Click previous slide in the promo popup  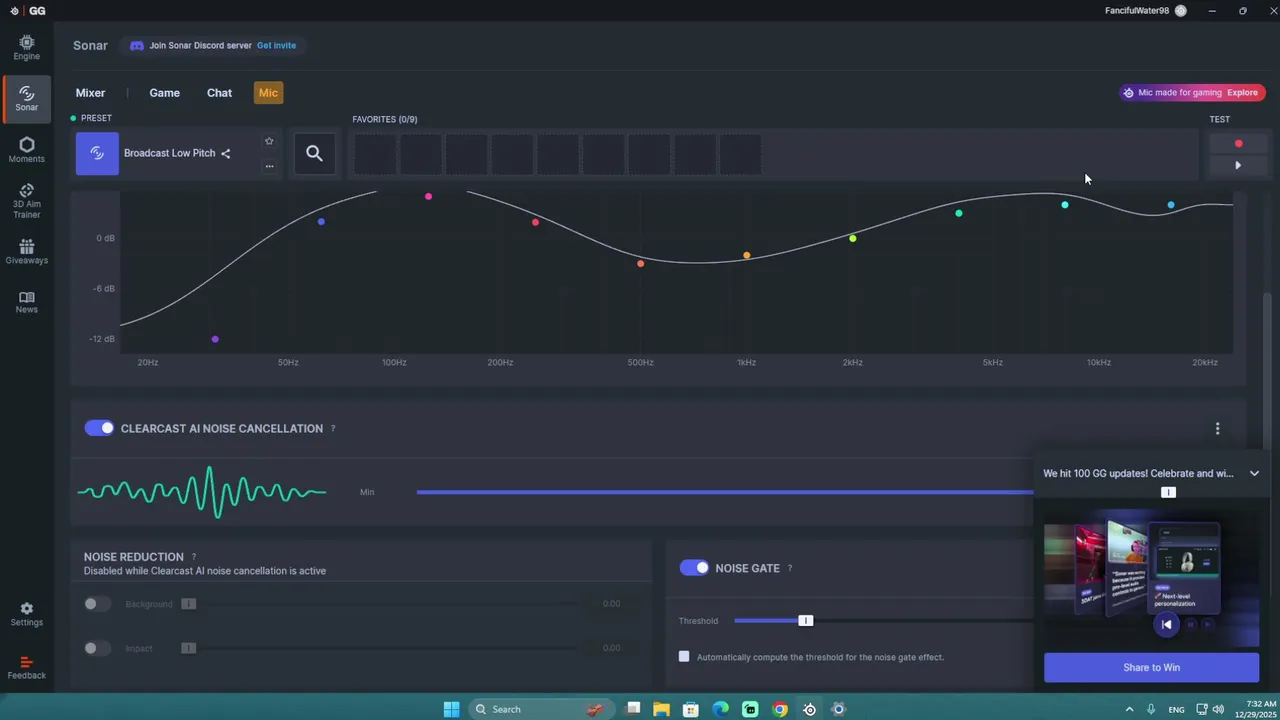1166,625
